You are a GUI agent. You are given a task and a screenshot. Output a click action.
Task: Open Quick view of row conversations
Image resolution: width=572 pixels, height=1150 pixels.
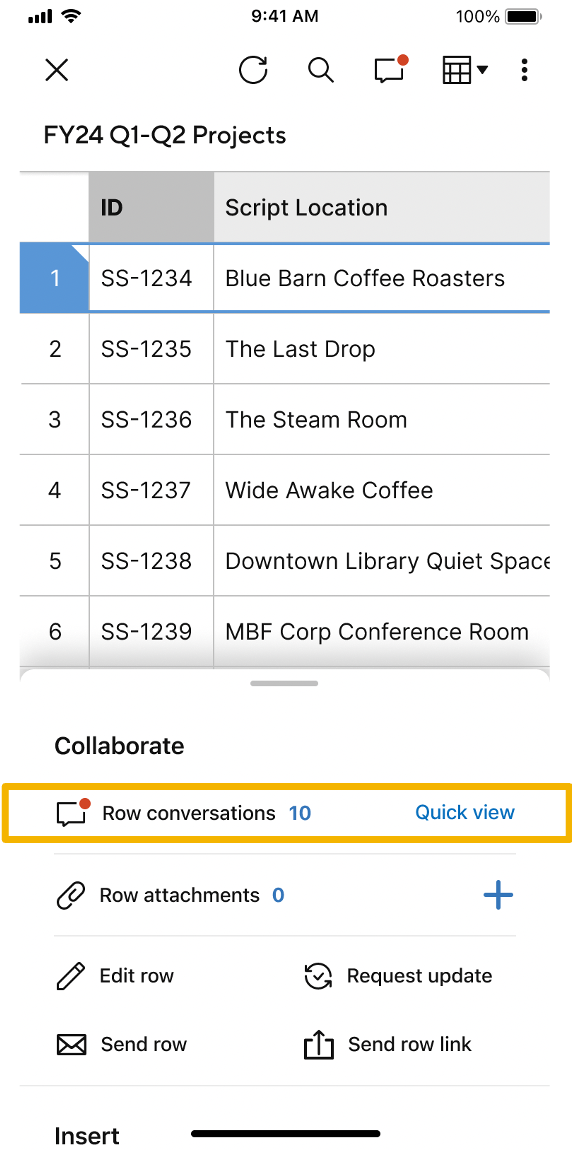click(x=465, y=813)
